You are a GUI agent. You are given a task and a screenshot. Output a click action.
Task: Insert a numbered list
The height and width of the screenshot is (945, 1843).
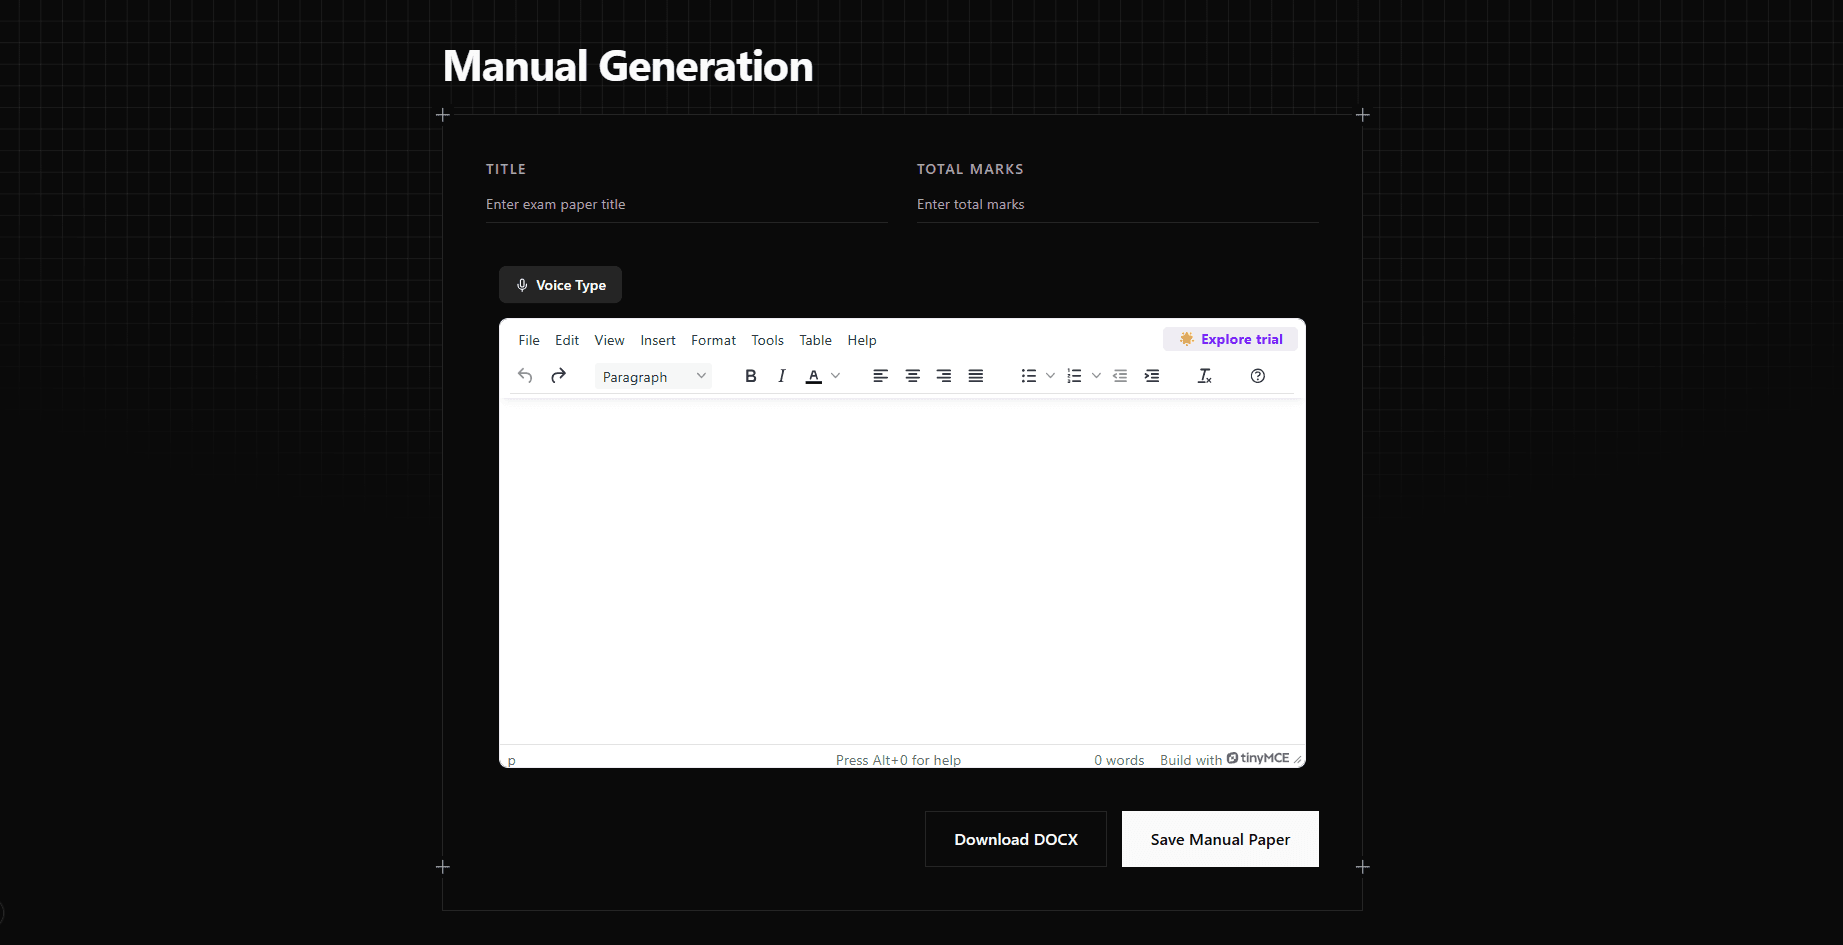click(1074, 376)
